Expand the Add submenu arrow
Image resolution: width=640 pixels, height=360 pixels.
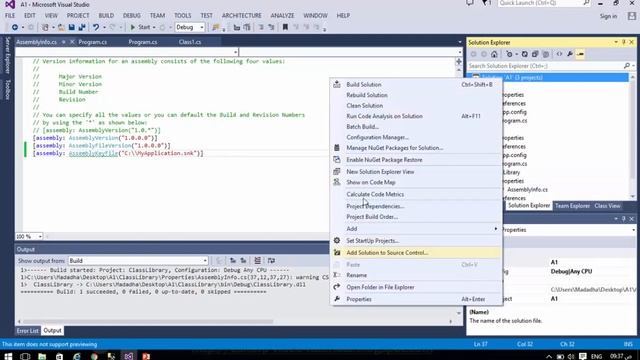pyautogui.click(x=496, y=229)
